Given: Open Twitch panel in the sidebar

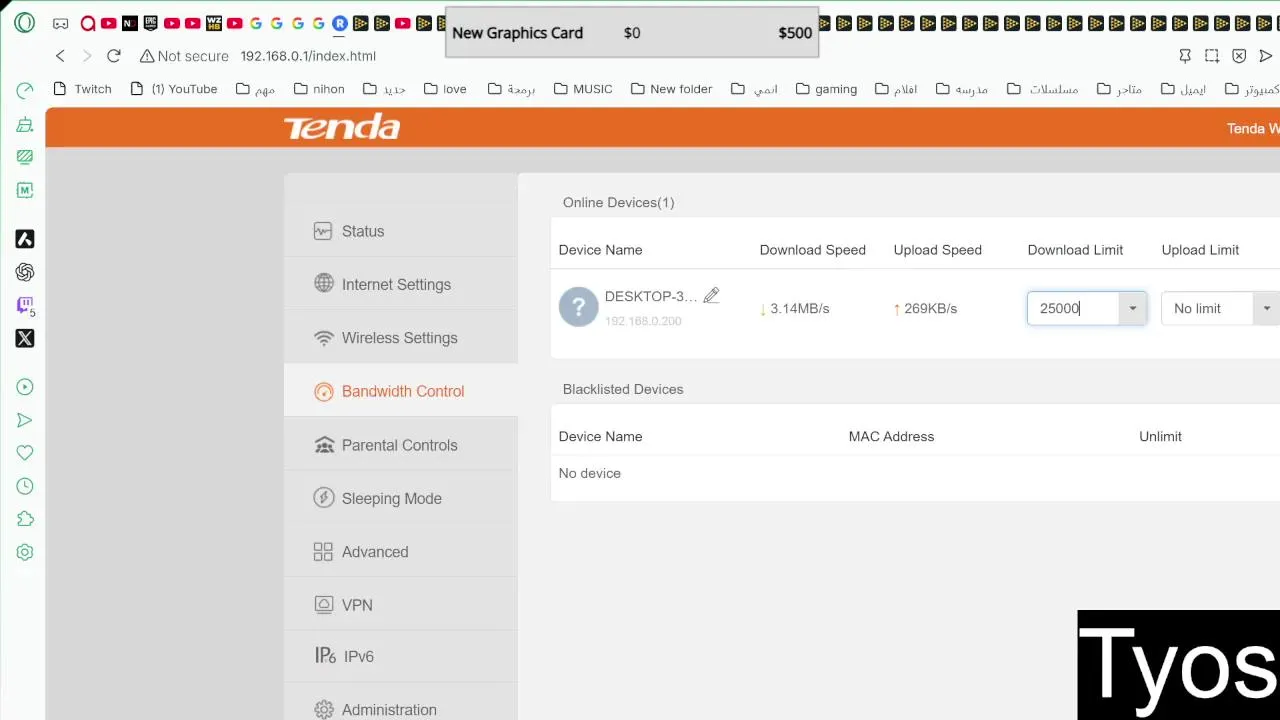Looking at the screenshot, I should (x=25, y=305).
